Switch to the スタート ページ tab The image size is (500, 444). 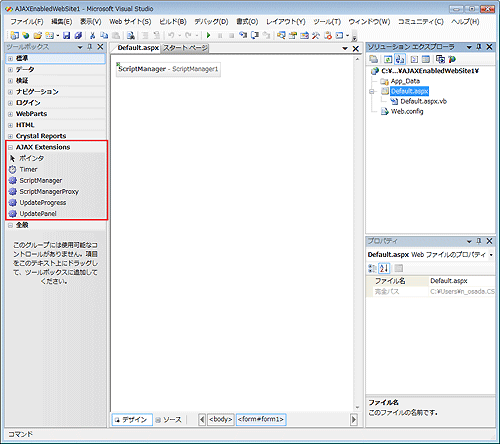pos(185,48)
